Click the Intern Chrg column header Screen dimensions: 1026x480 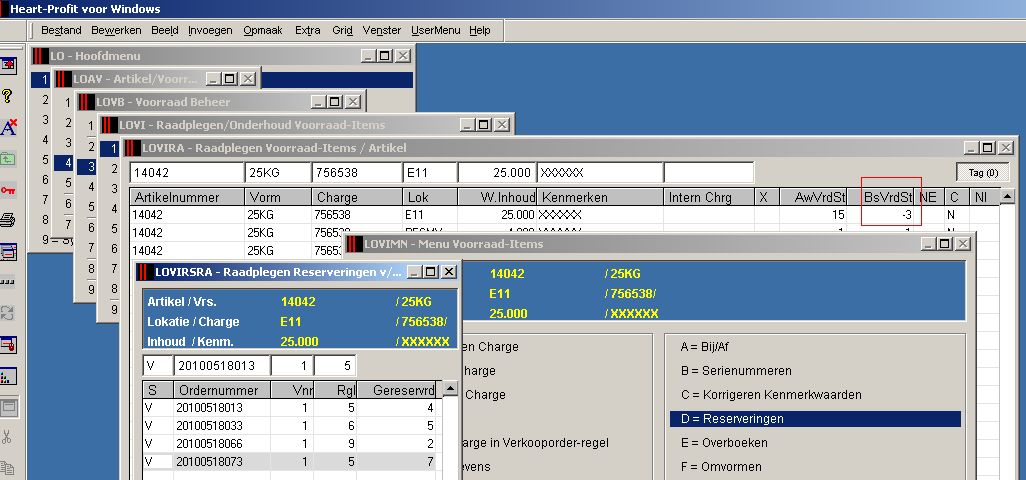709,197
